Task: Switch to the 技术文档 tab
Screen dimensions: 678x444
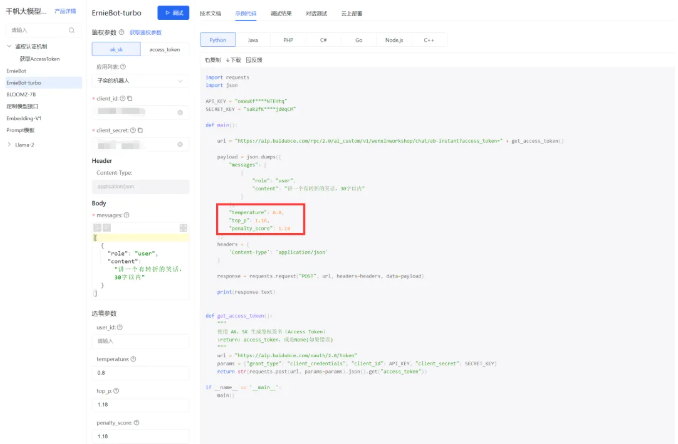Action: tap(210, 13)
